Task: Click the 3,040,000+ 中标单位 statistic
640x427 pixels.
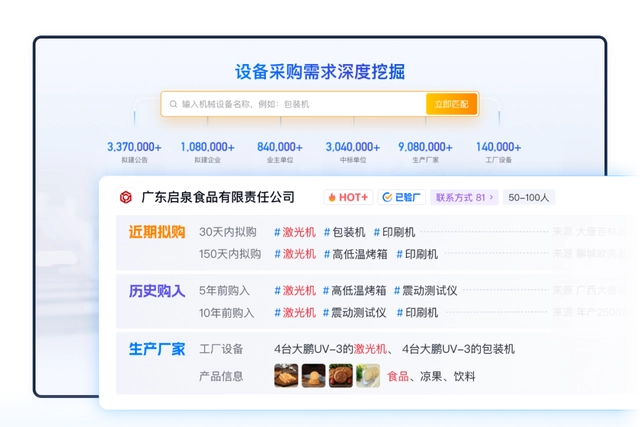Action: pyautogui.click(x=353, y=152)
